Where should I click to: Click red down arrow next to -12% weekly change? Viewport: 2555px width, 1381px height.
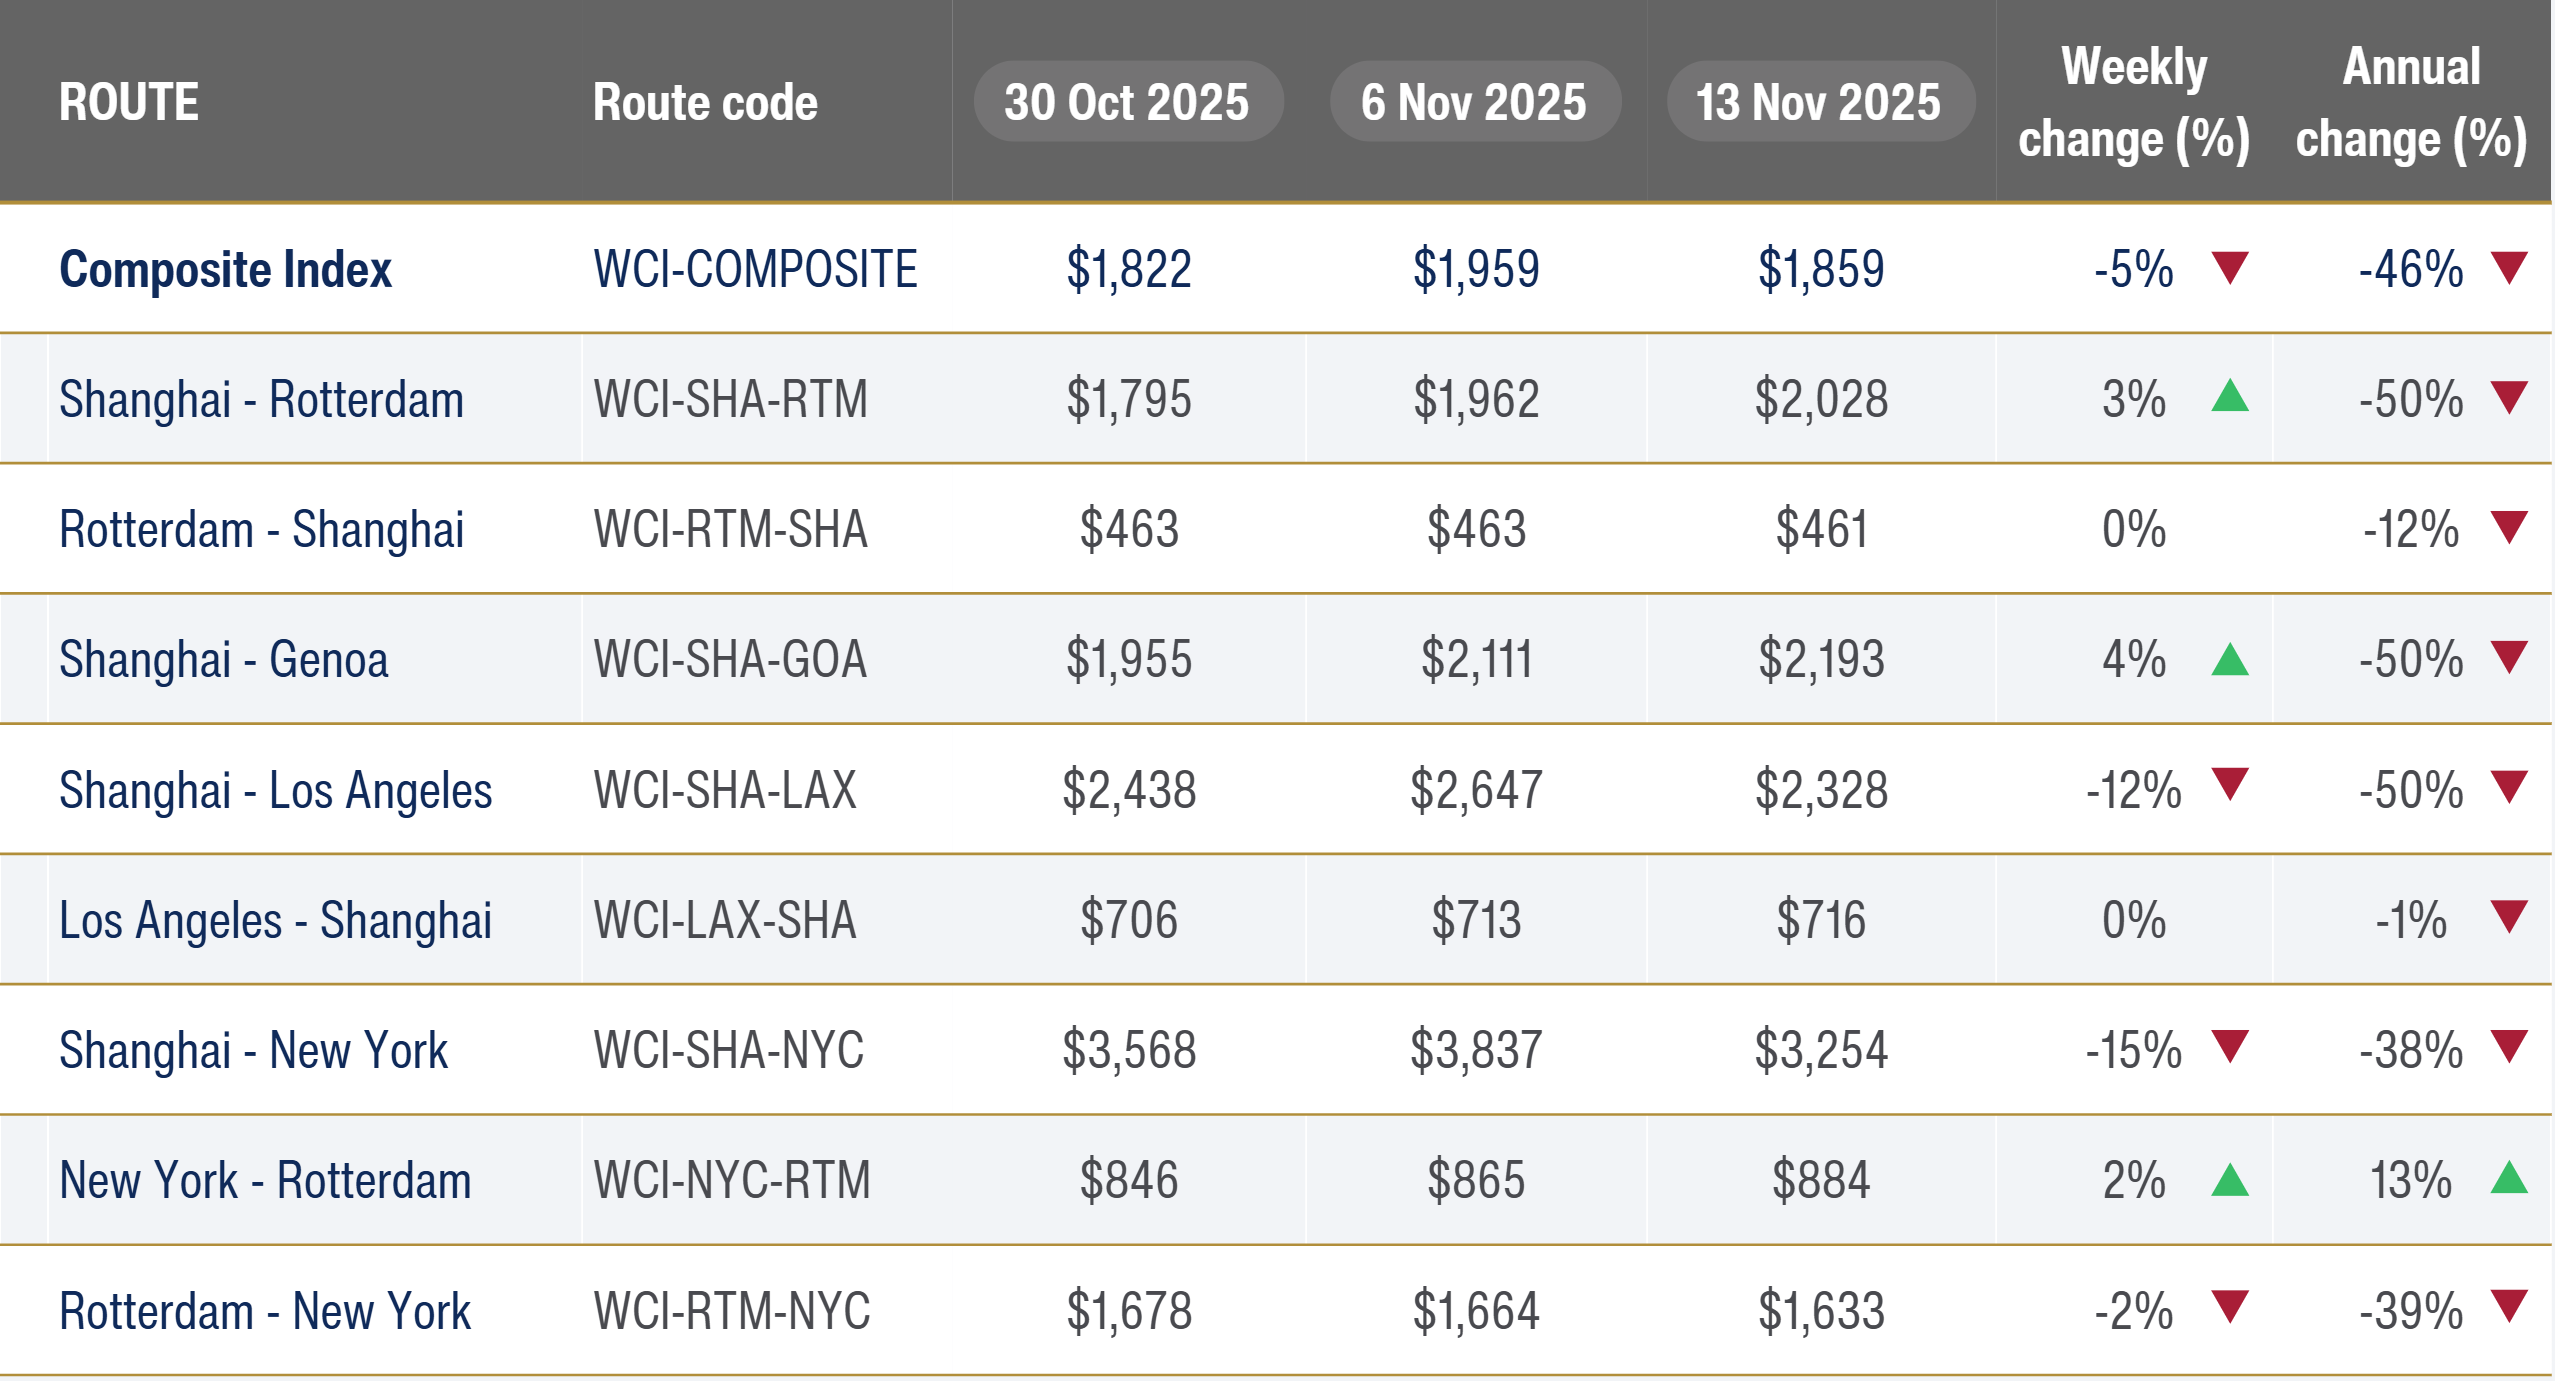tap(2230, 784)
